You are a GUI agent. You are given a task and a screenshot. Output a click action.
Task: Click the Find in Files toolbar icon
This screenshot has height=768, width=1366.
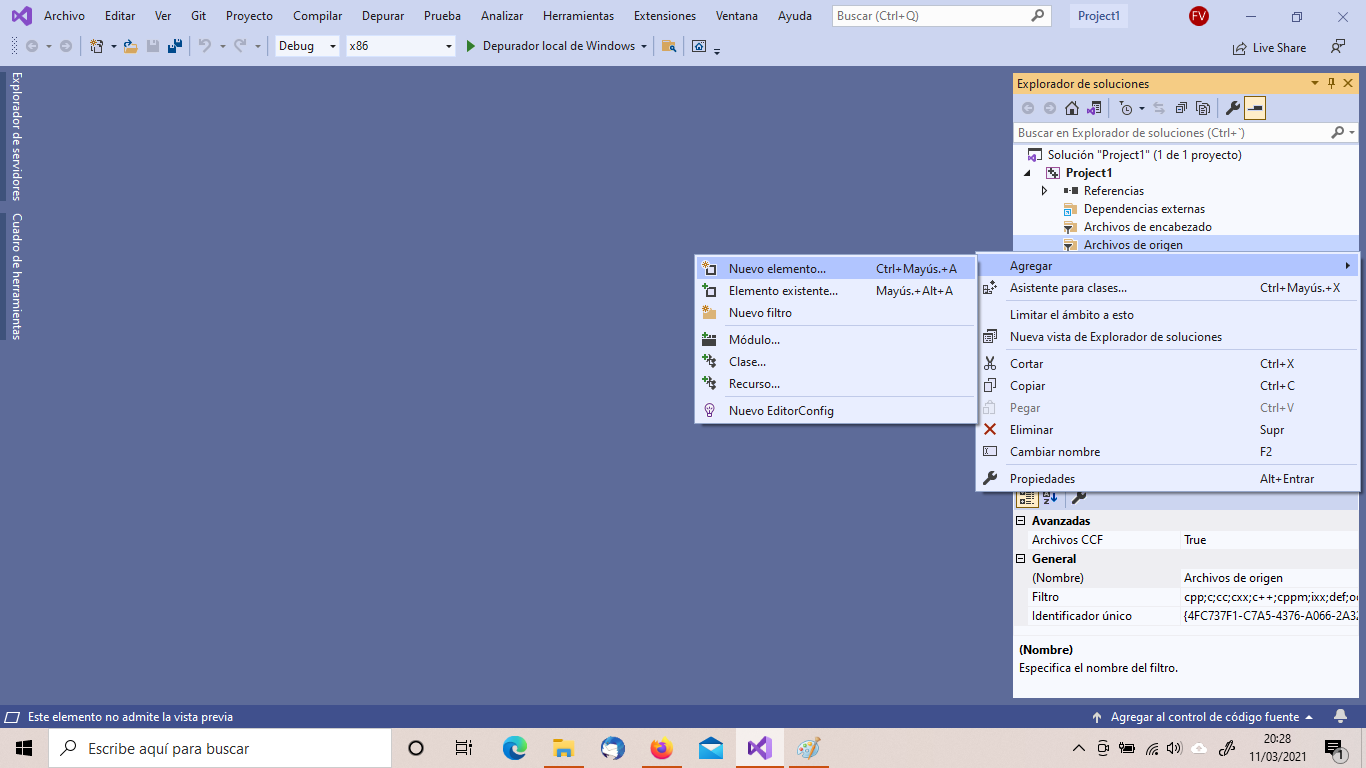[x=669, y=46]
